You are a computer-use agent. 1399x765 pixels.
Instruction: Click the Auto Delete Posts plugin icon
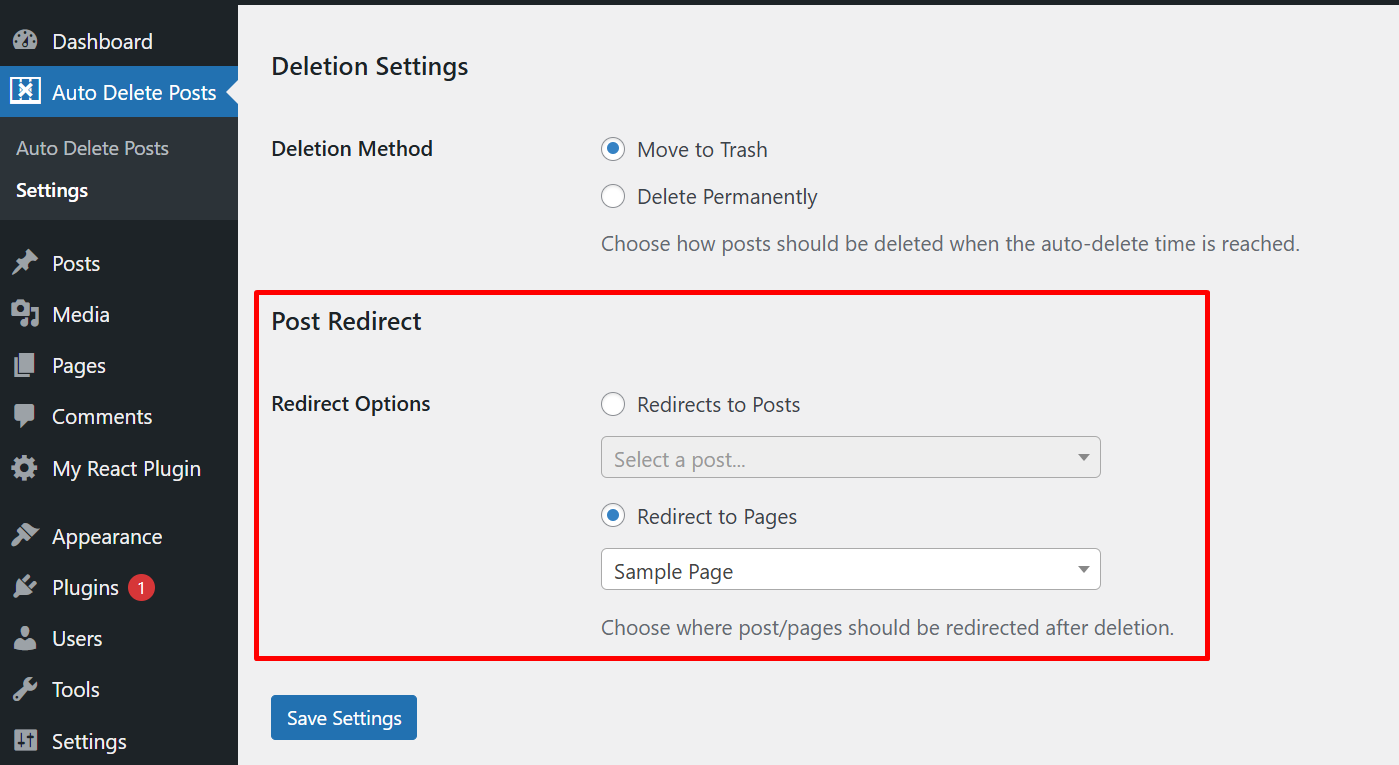tap(25, 92)
